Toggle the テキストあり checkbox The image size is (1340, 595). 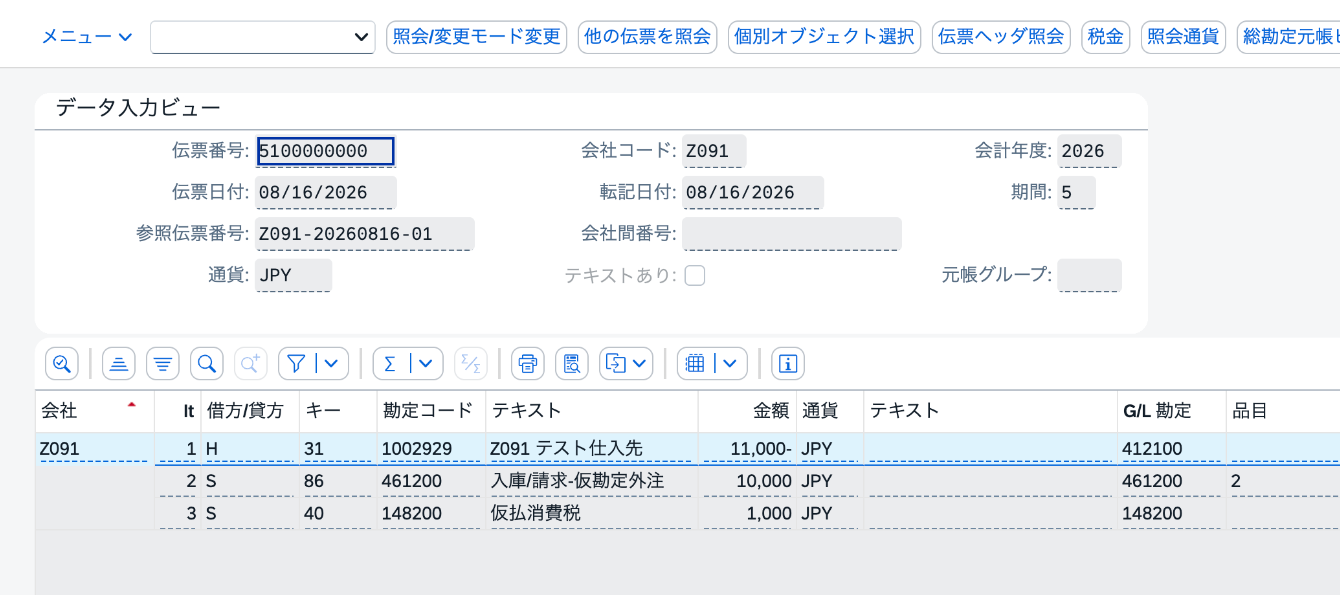coord(695,276)
